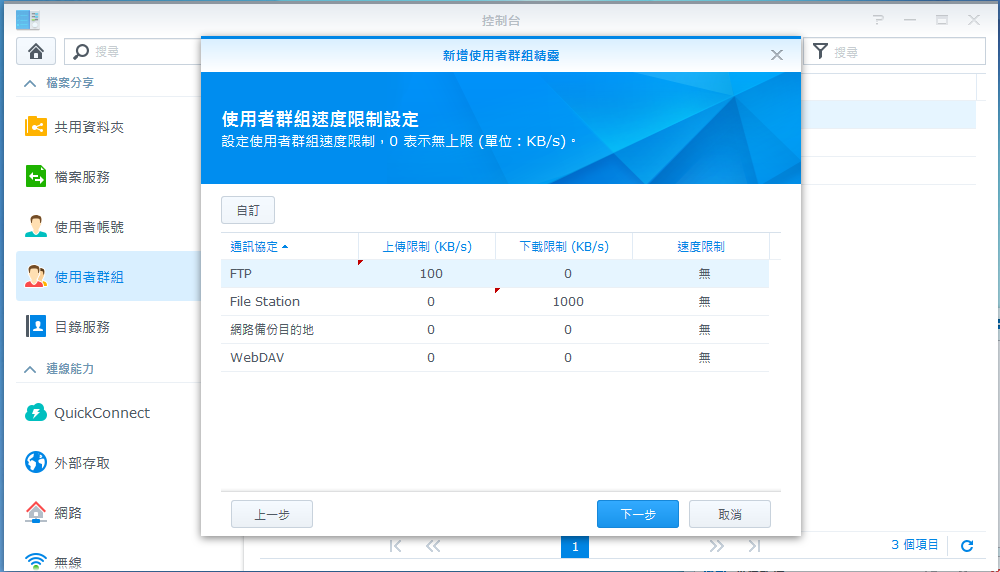Click WebDAV 速度限制 value 無
The width and height of the screenshot is (1000, 572).
(704, 358)
